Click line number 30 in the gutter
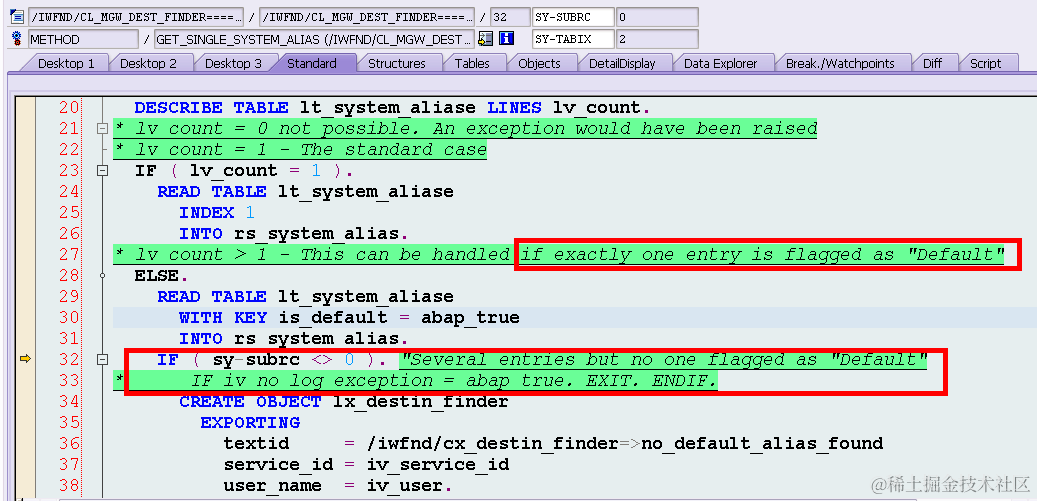1037x501 pixels. pyautogui.click(x=69, y=317)
